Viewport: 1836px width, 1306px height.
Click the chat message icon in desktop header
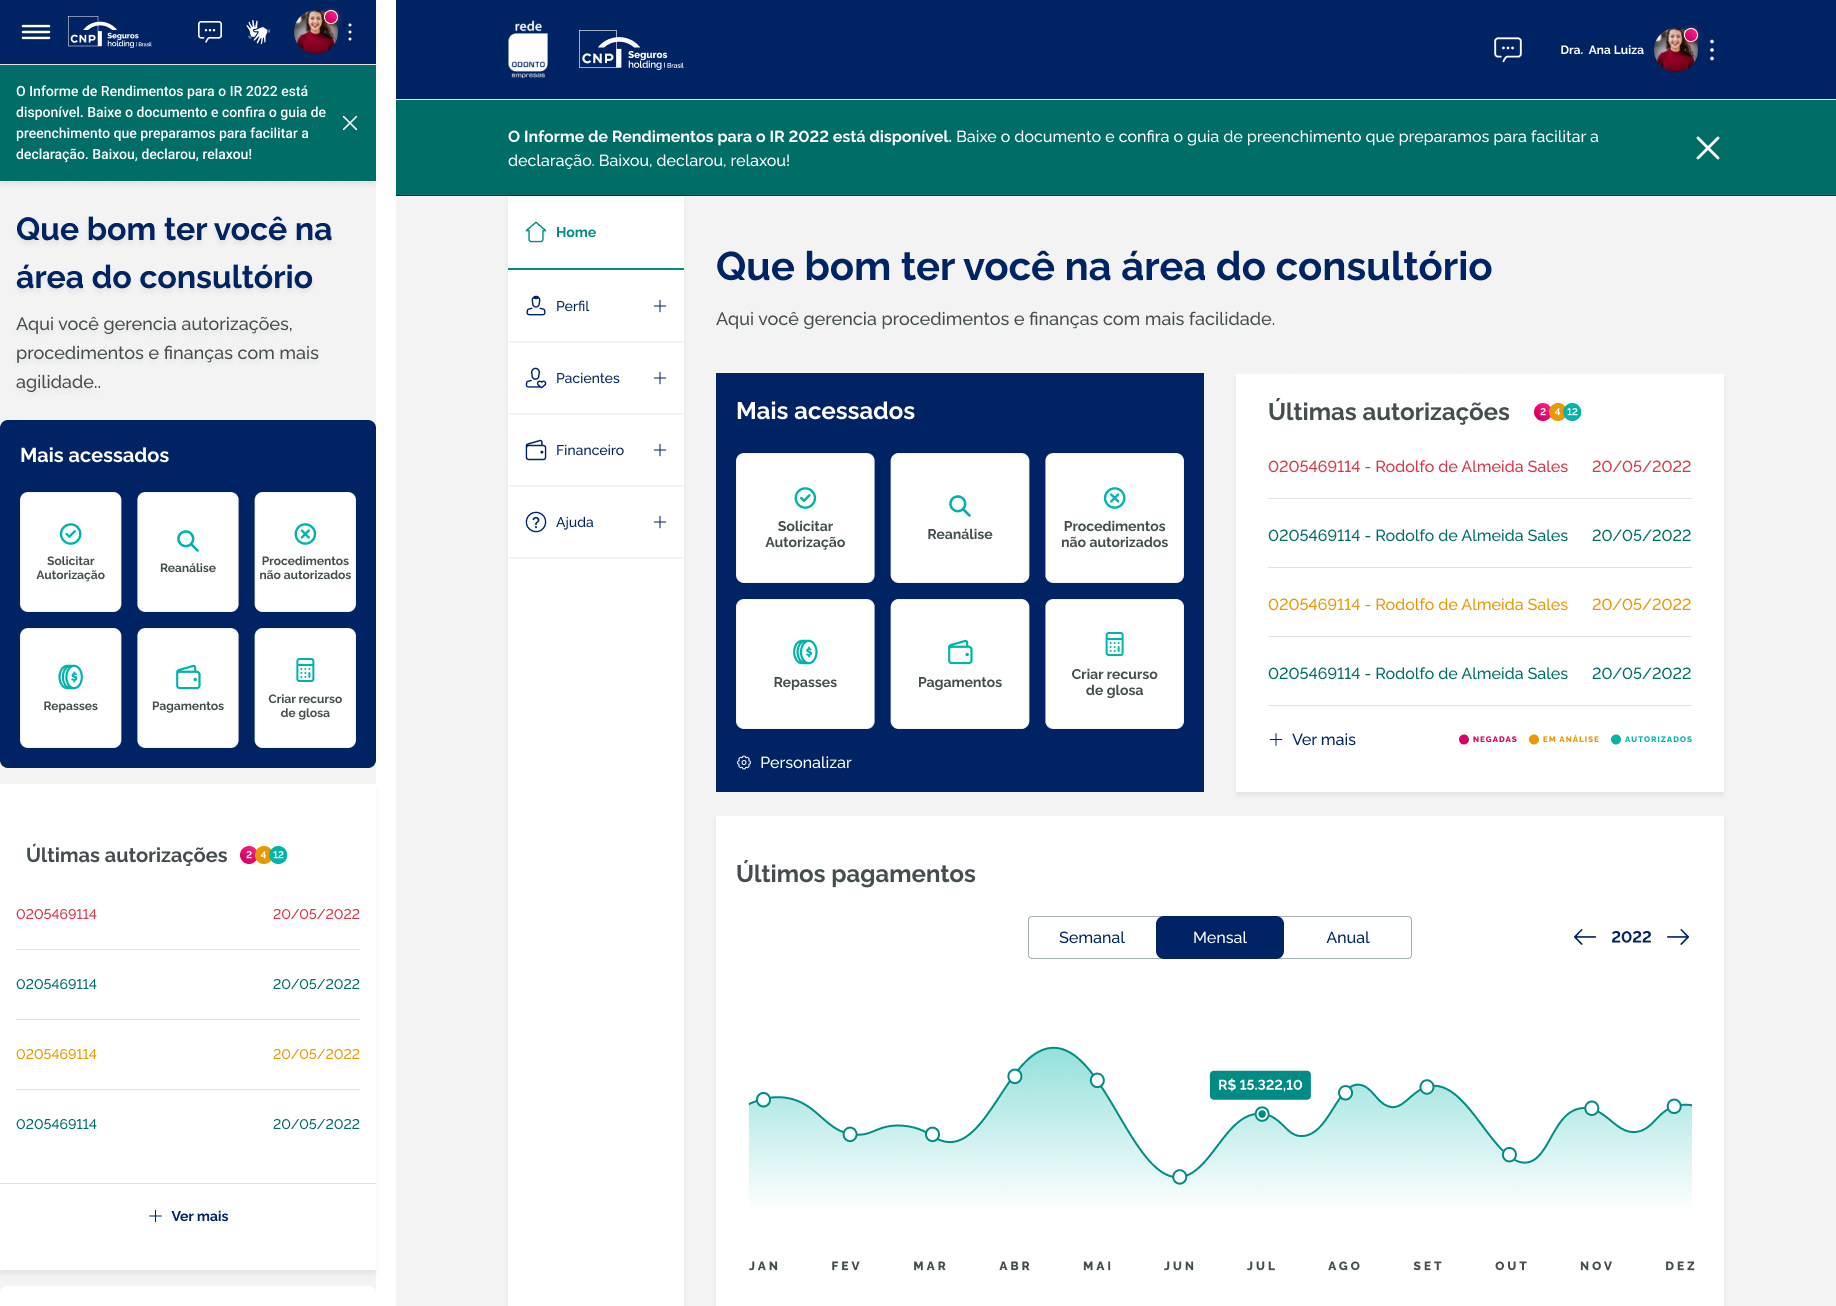tap(1507, 49)
